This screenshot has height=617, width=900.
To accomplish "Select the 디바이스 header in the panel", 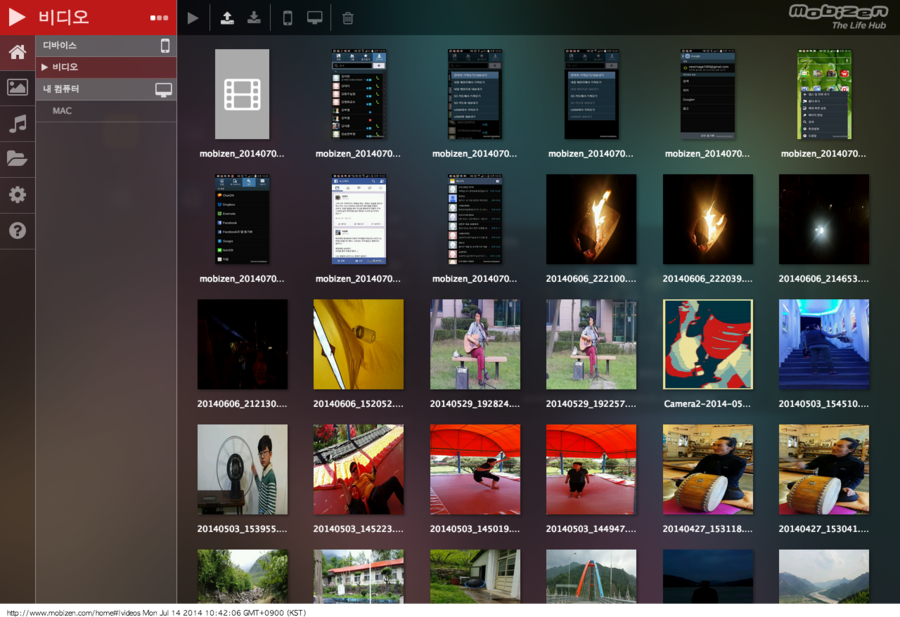I will point(106,45).
